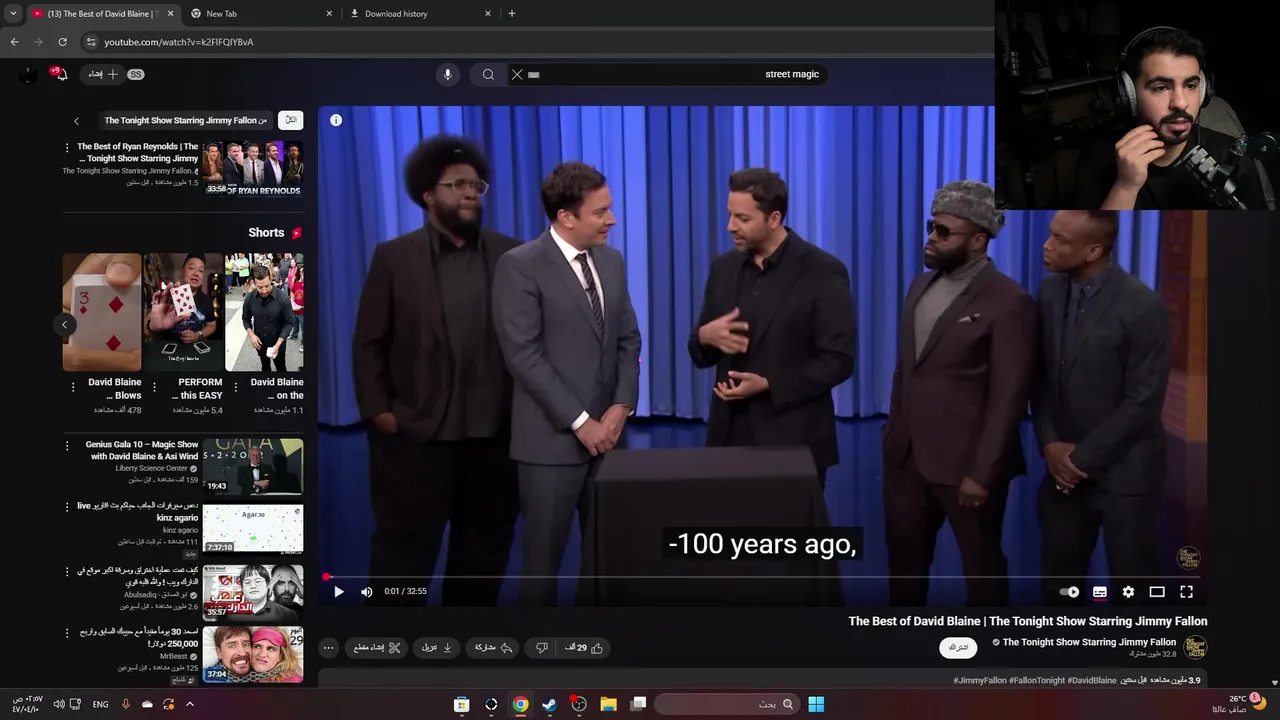
Task: Open options for 'David Blaine Blows' short
Action: (x=73, y=387)
